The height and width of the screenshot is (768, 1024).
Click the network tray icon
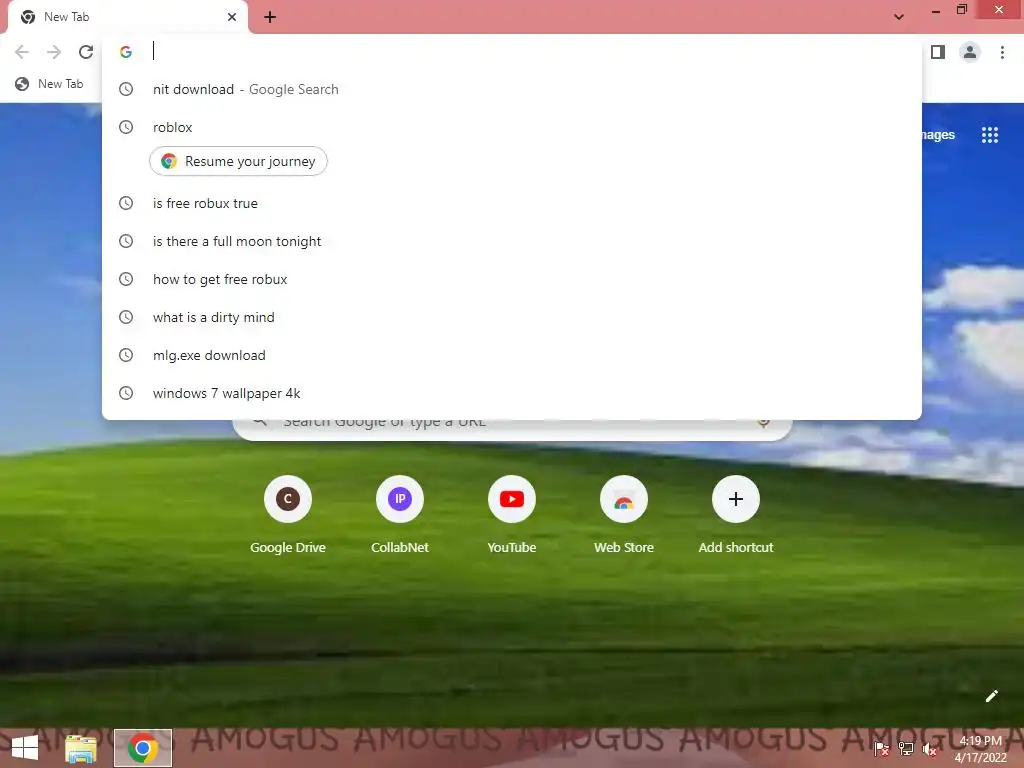[x=906, y=748]
